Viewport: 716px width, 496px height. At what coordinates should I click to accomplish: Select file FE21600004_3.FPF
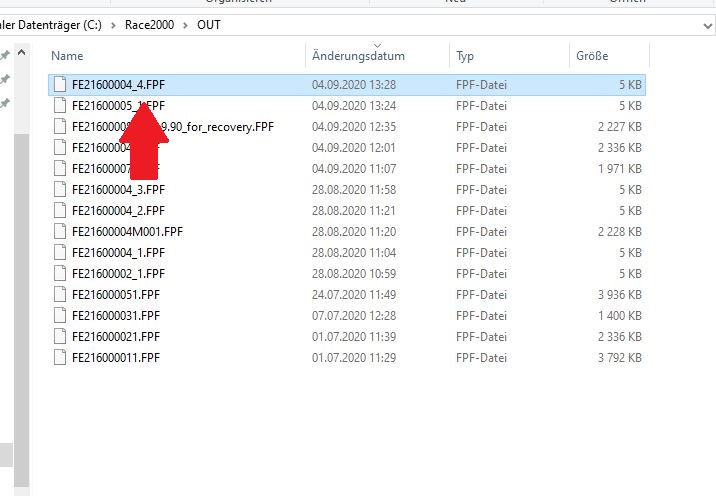pyautogui.click(x=347, y=190)
